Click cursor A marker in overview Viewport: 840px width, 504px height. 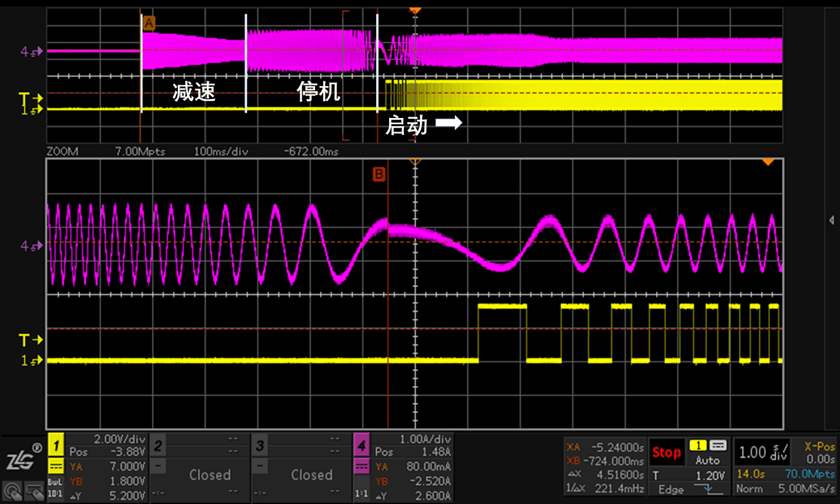[149, 22]
